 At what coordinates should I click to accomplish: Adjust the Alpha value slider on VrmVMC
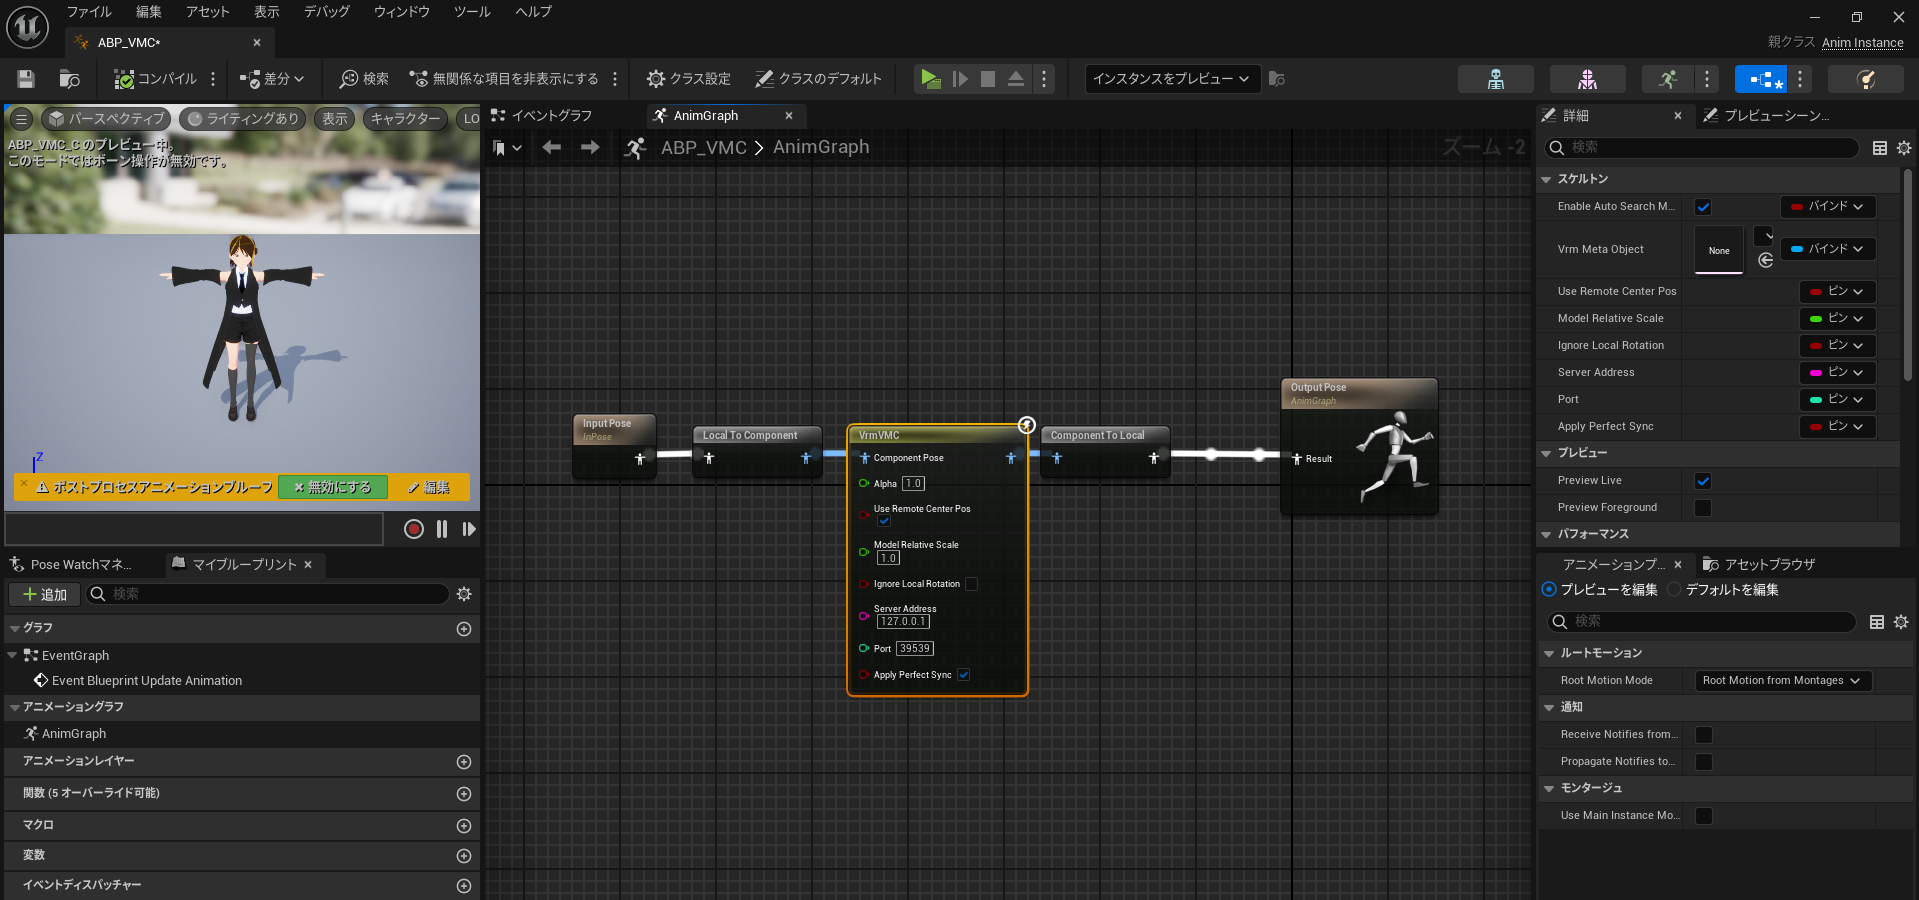tap(911, 483)
